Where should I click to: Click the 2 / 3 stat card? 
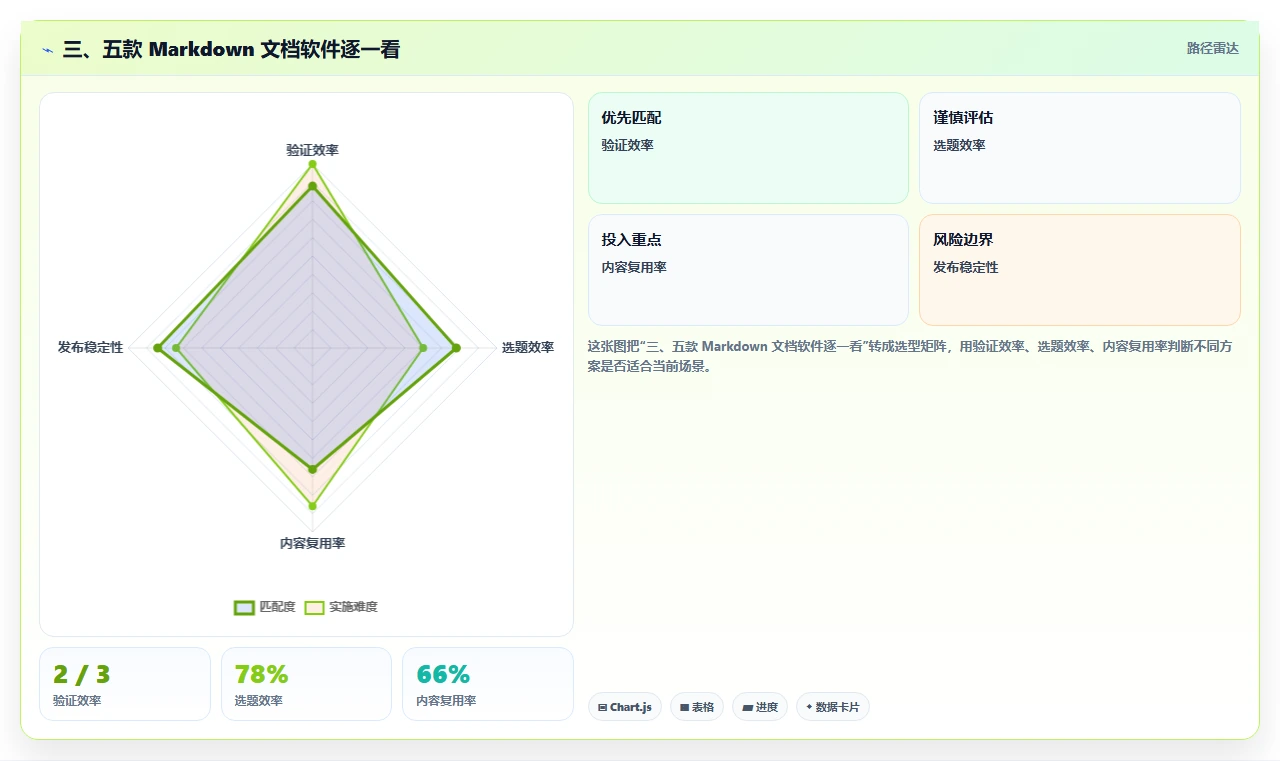click(125, 684)
